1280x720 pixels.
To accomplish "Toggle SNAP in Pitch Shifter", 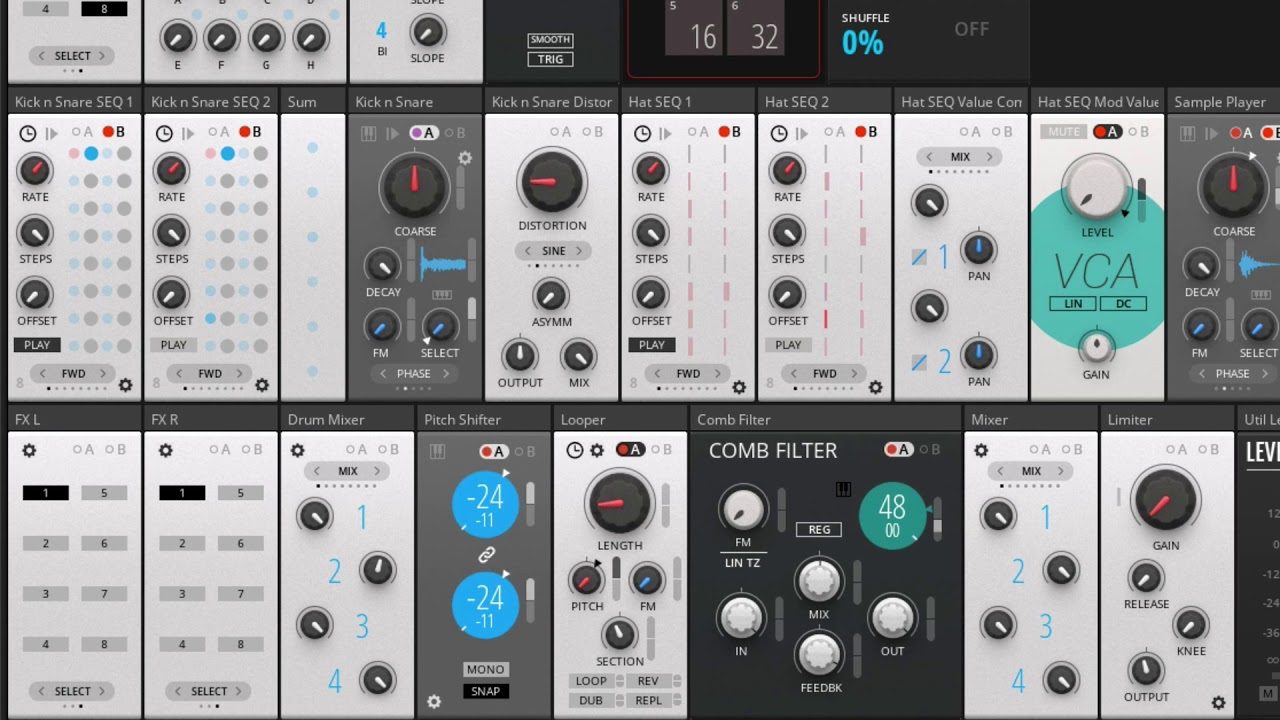I will click(486, 691).
